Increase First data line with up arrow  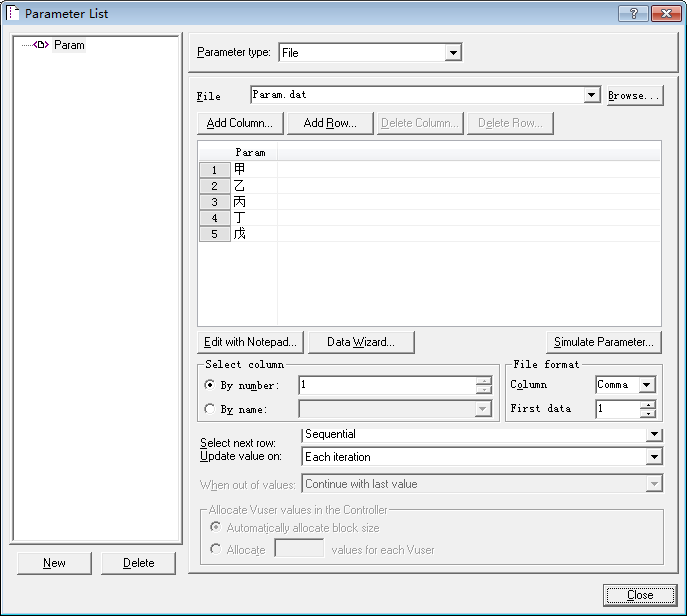tap(647, 405)
